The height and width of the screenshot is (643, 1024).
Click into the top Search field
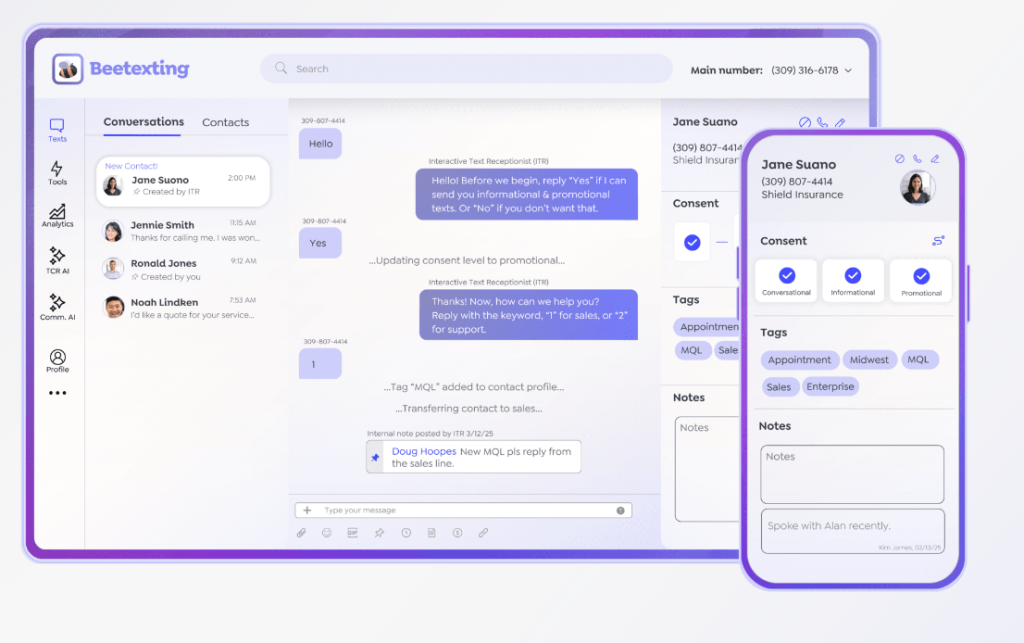pyautogui.click(x=466, y=69)
